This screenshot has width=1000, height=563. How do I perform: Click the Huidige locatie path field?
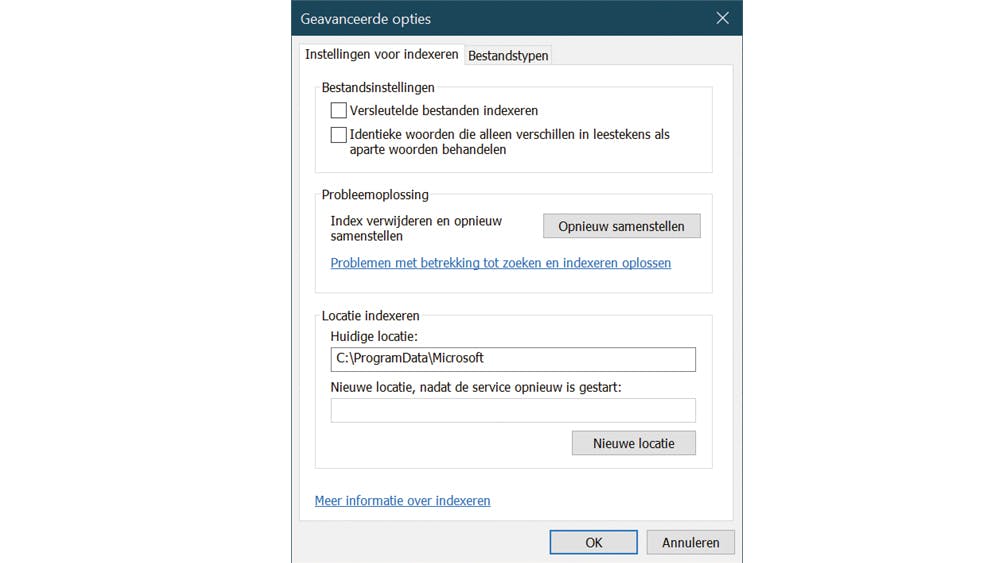512,359
